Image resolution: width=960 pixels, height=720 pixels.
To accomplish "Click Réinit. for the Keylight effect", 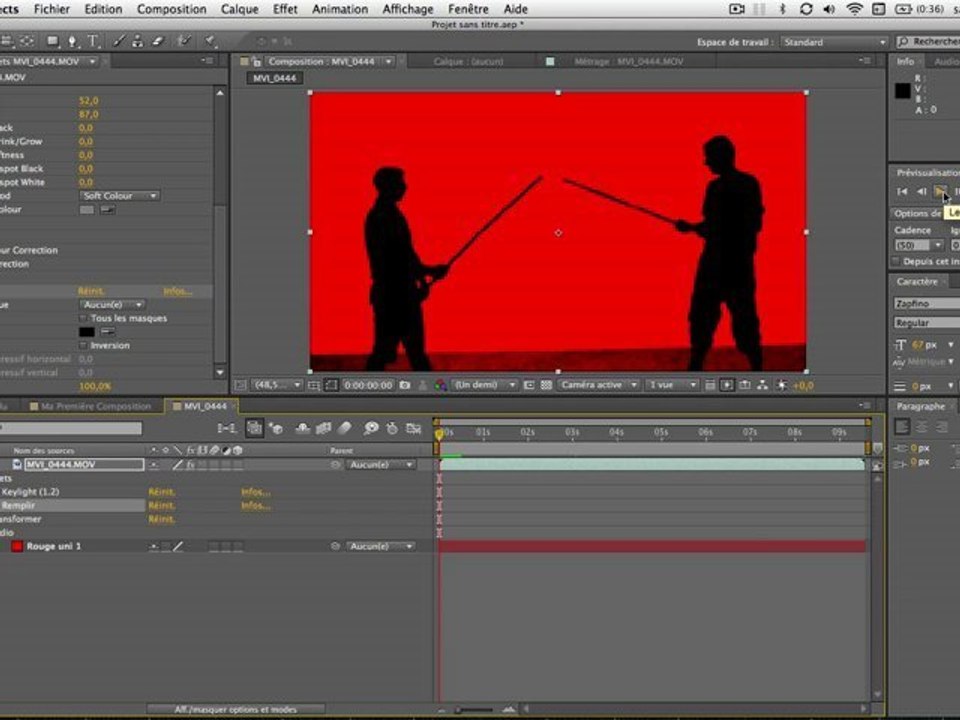I will (162, 492).
